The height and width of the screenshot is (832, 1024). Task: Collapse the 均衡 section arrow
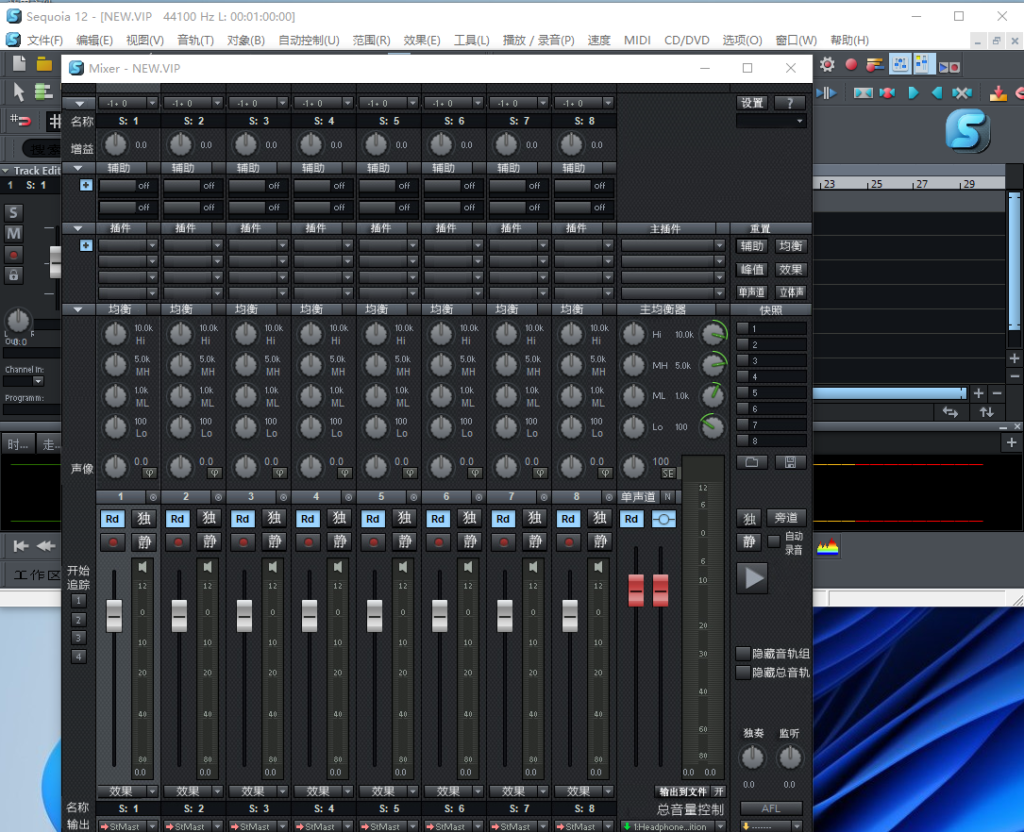78,309
